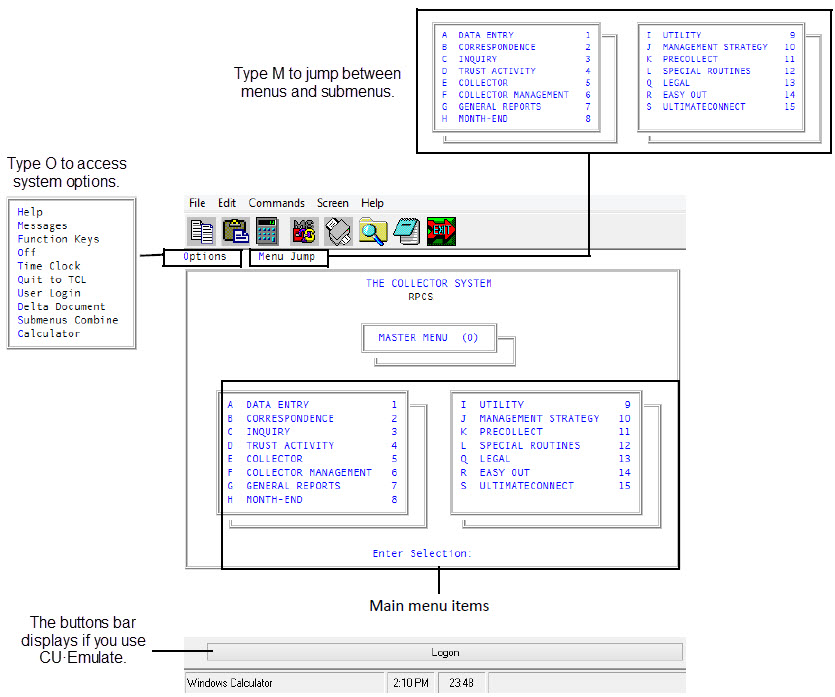Click the Options button
The width and height of the screenshot is (835, 697).
[204, 257]
